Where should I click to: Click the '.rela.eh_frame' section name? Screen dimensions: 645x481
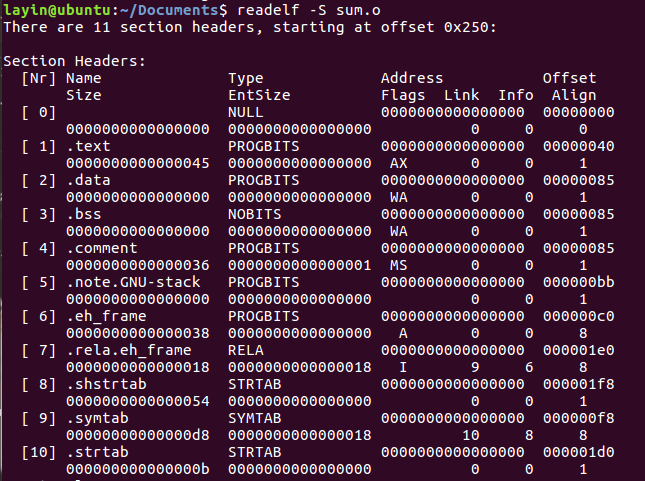click(x=128, y=351)
